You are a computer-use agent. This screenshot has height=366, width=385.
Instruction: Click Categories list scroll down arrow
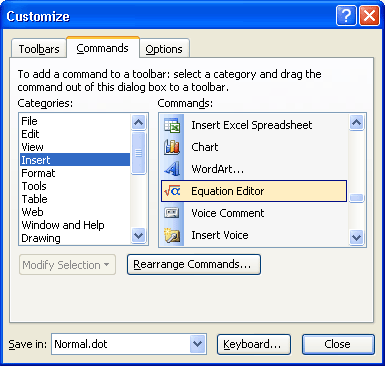tap(138, 235)
